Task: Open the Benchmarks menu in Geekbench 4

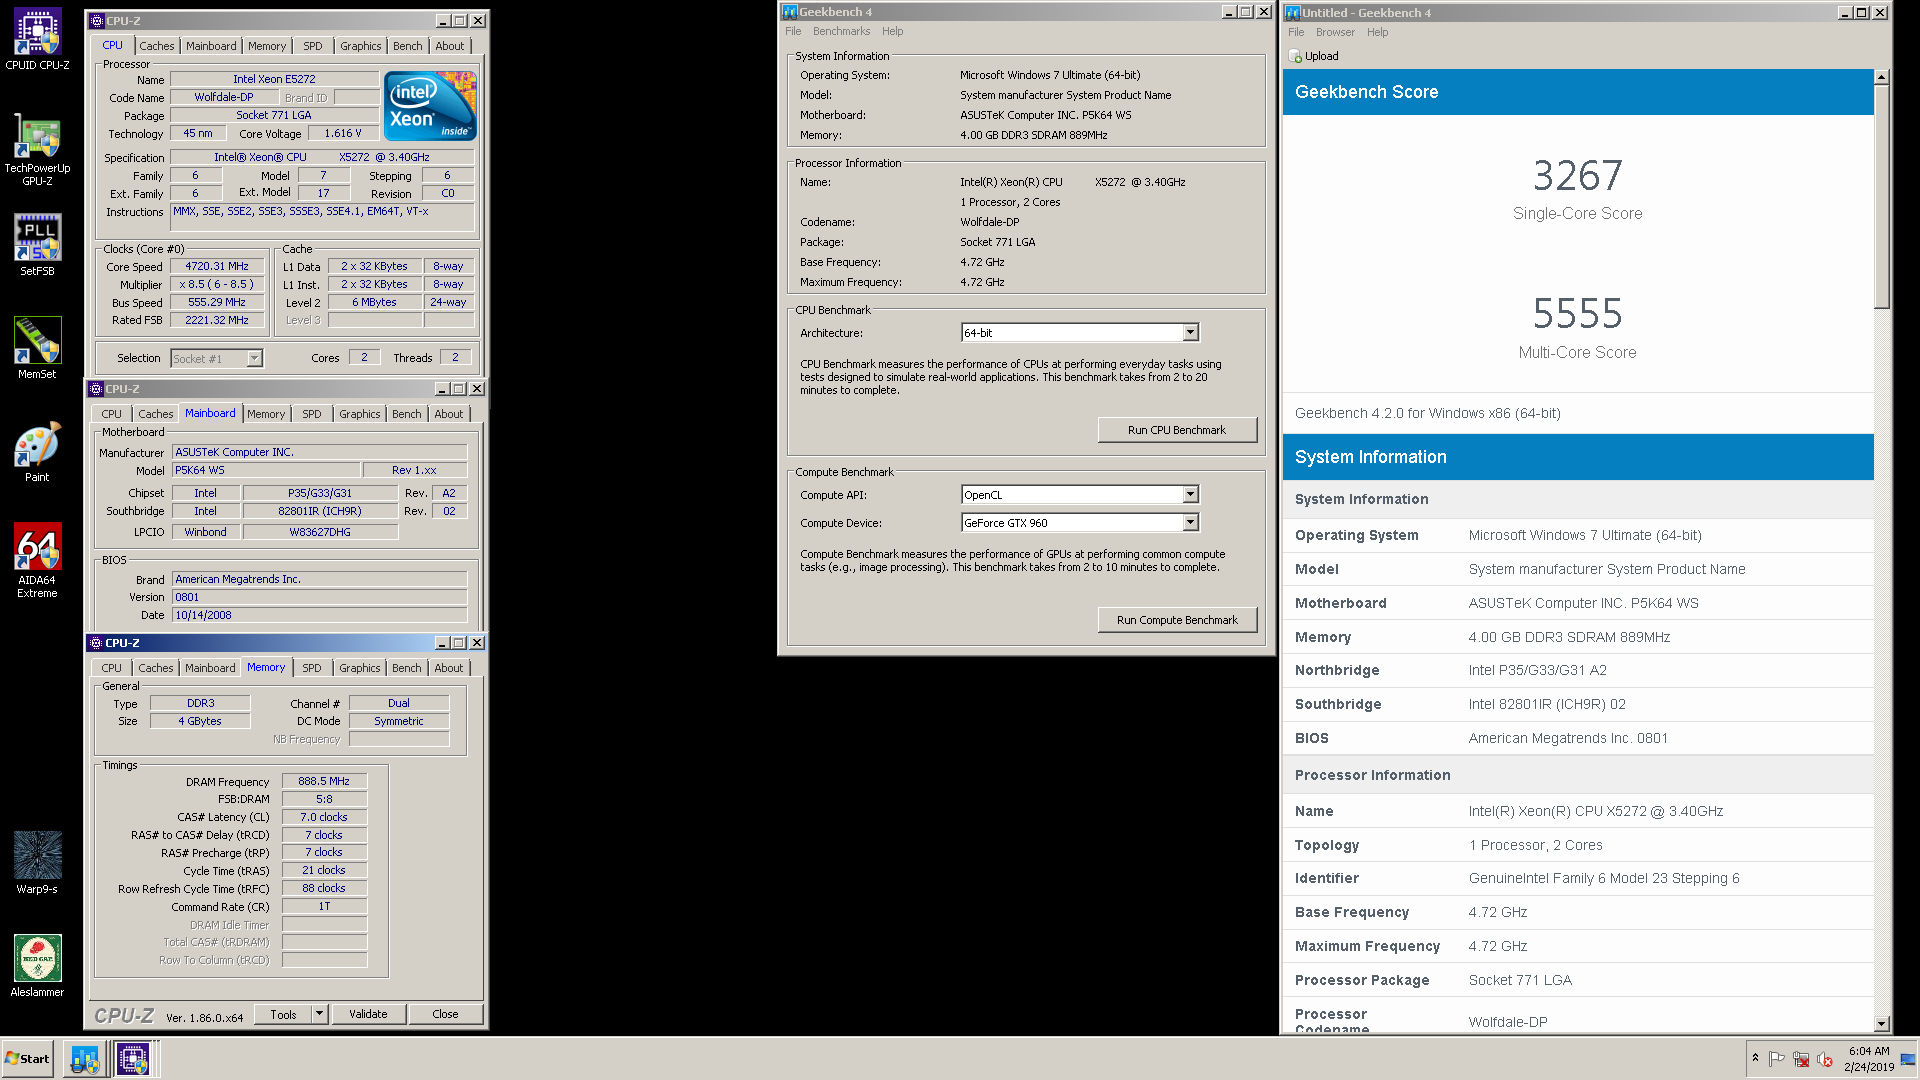Action: (x=841, y=31)
